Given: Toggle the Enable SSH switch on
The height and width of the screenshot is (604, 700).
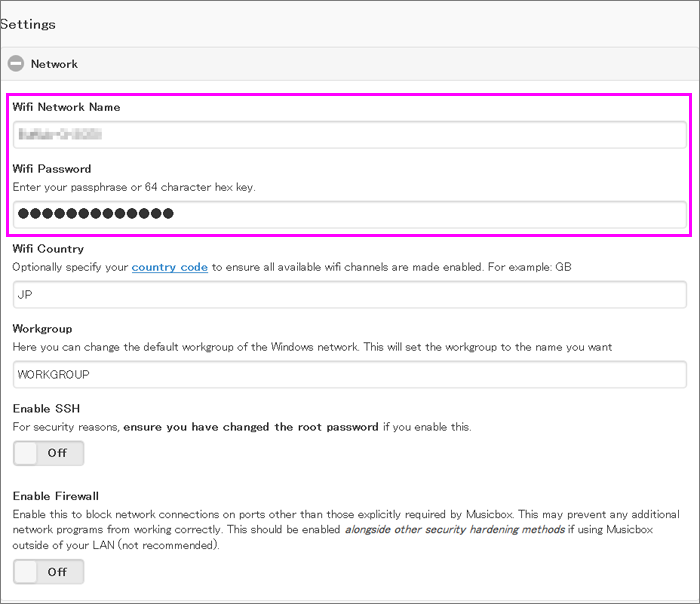Looking at the screenshot, I should pos(48,453).
